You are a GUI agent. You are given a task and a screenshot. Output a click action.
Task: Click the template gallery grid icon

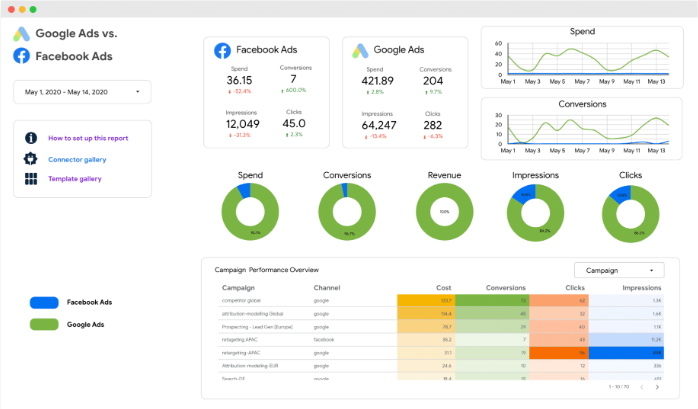coord(31,179)
